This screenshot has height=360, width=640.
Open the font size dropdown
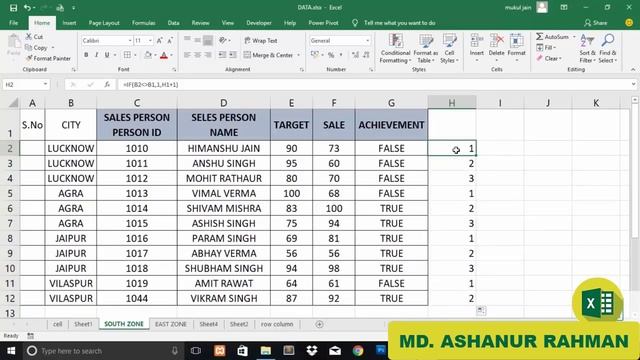pyautogui.click(x=150, y=40)
